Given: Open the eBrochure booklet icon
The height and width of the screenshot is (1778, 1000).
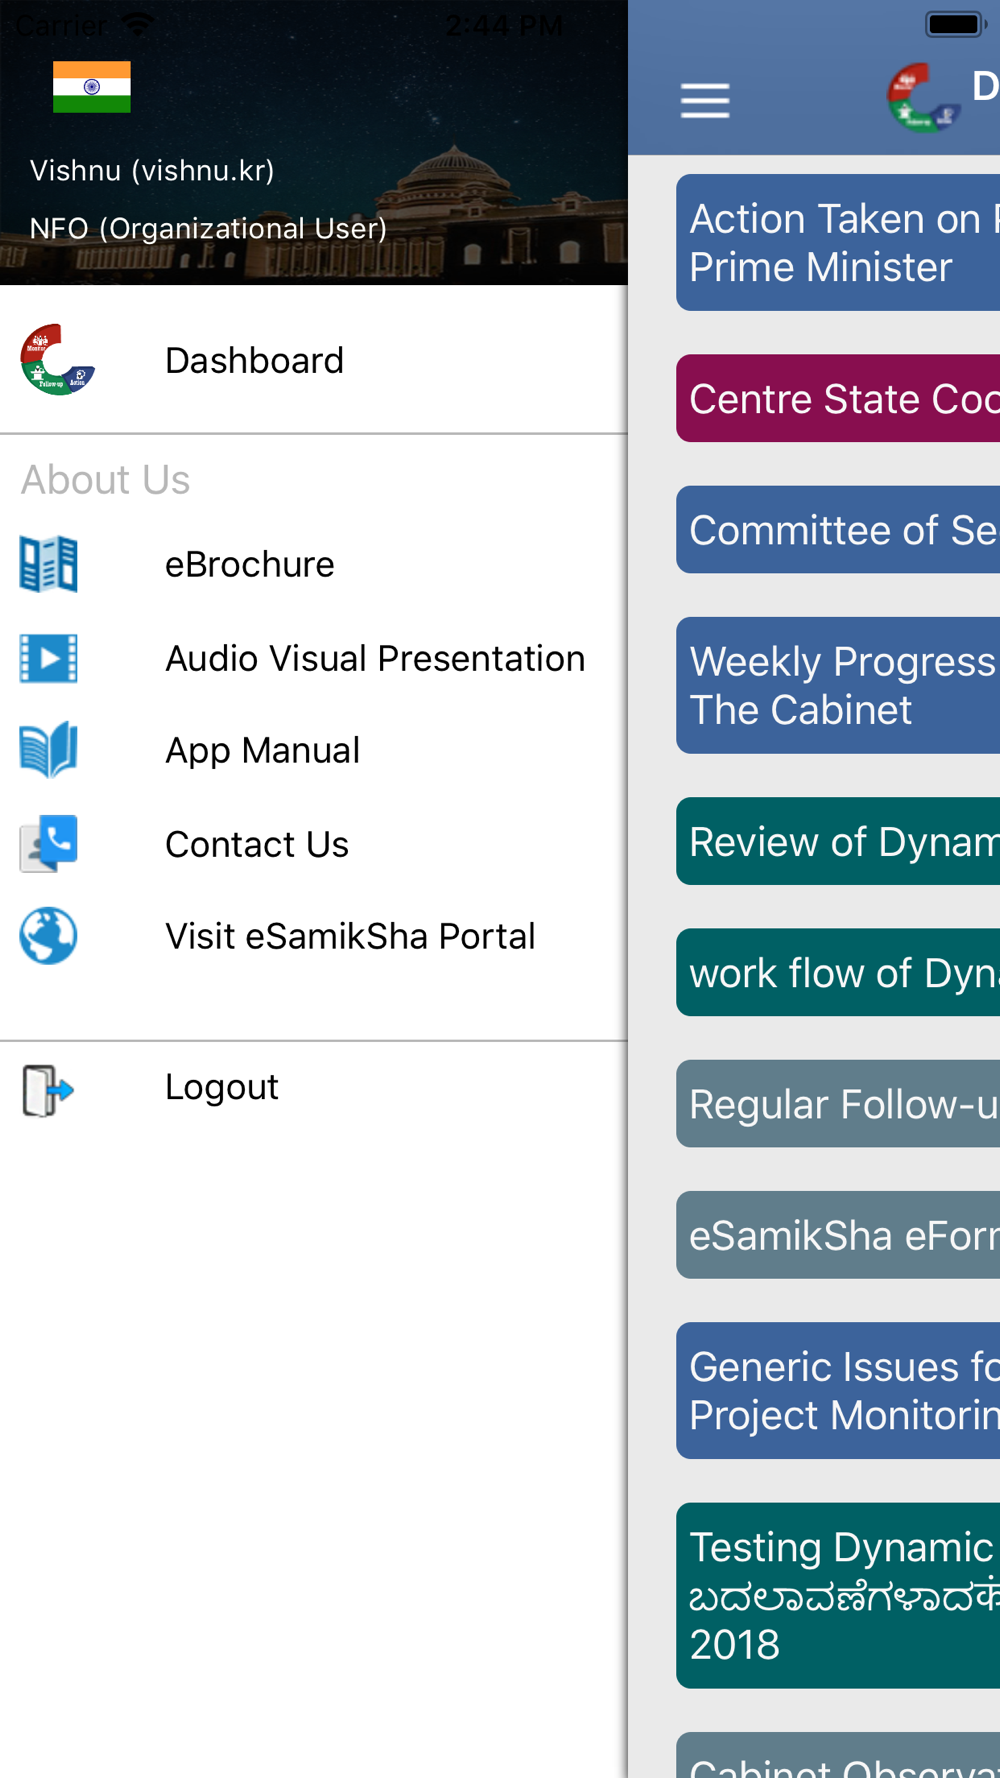Looking at the screenshot, I should (x=48, y=564).
